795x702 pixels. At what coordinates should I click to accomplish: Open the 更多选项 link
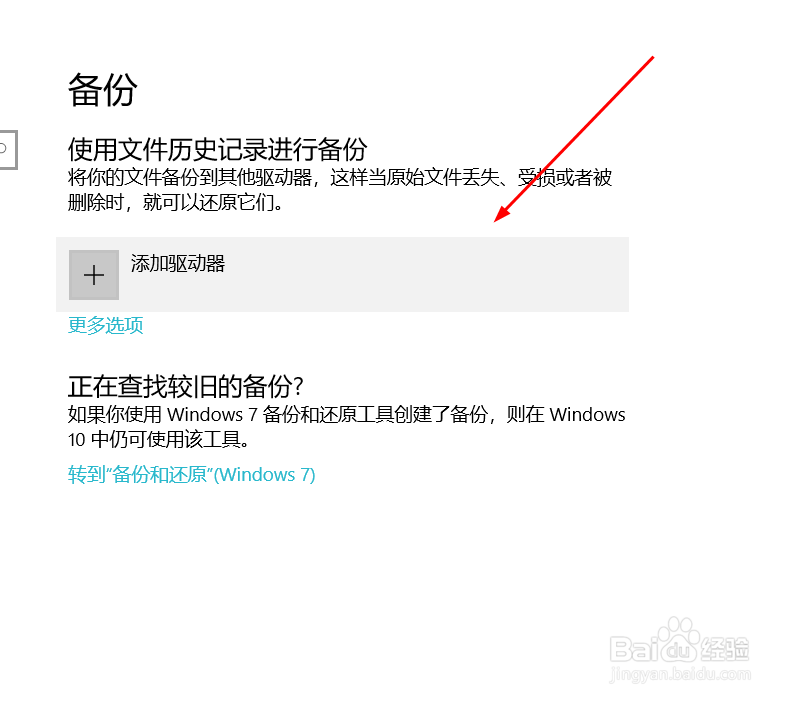tap(105, 325)
